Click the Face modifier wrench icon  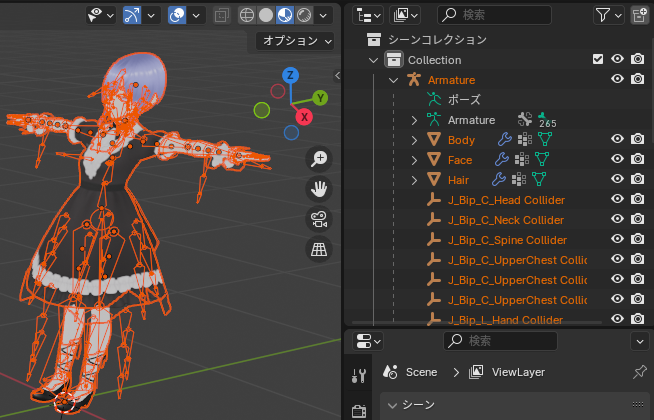click(502, 159)
